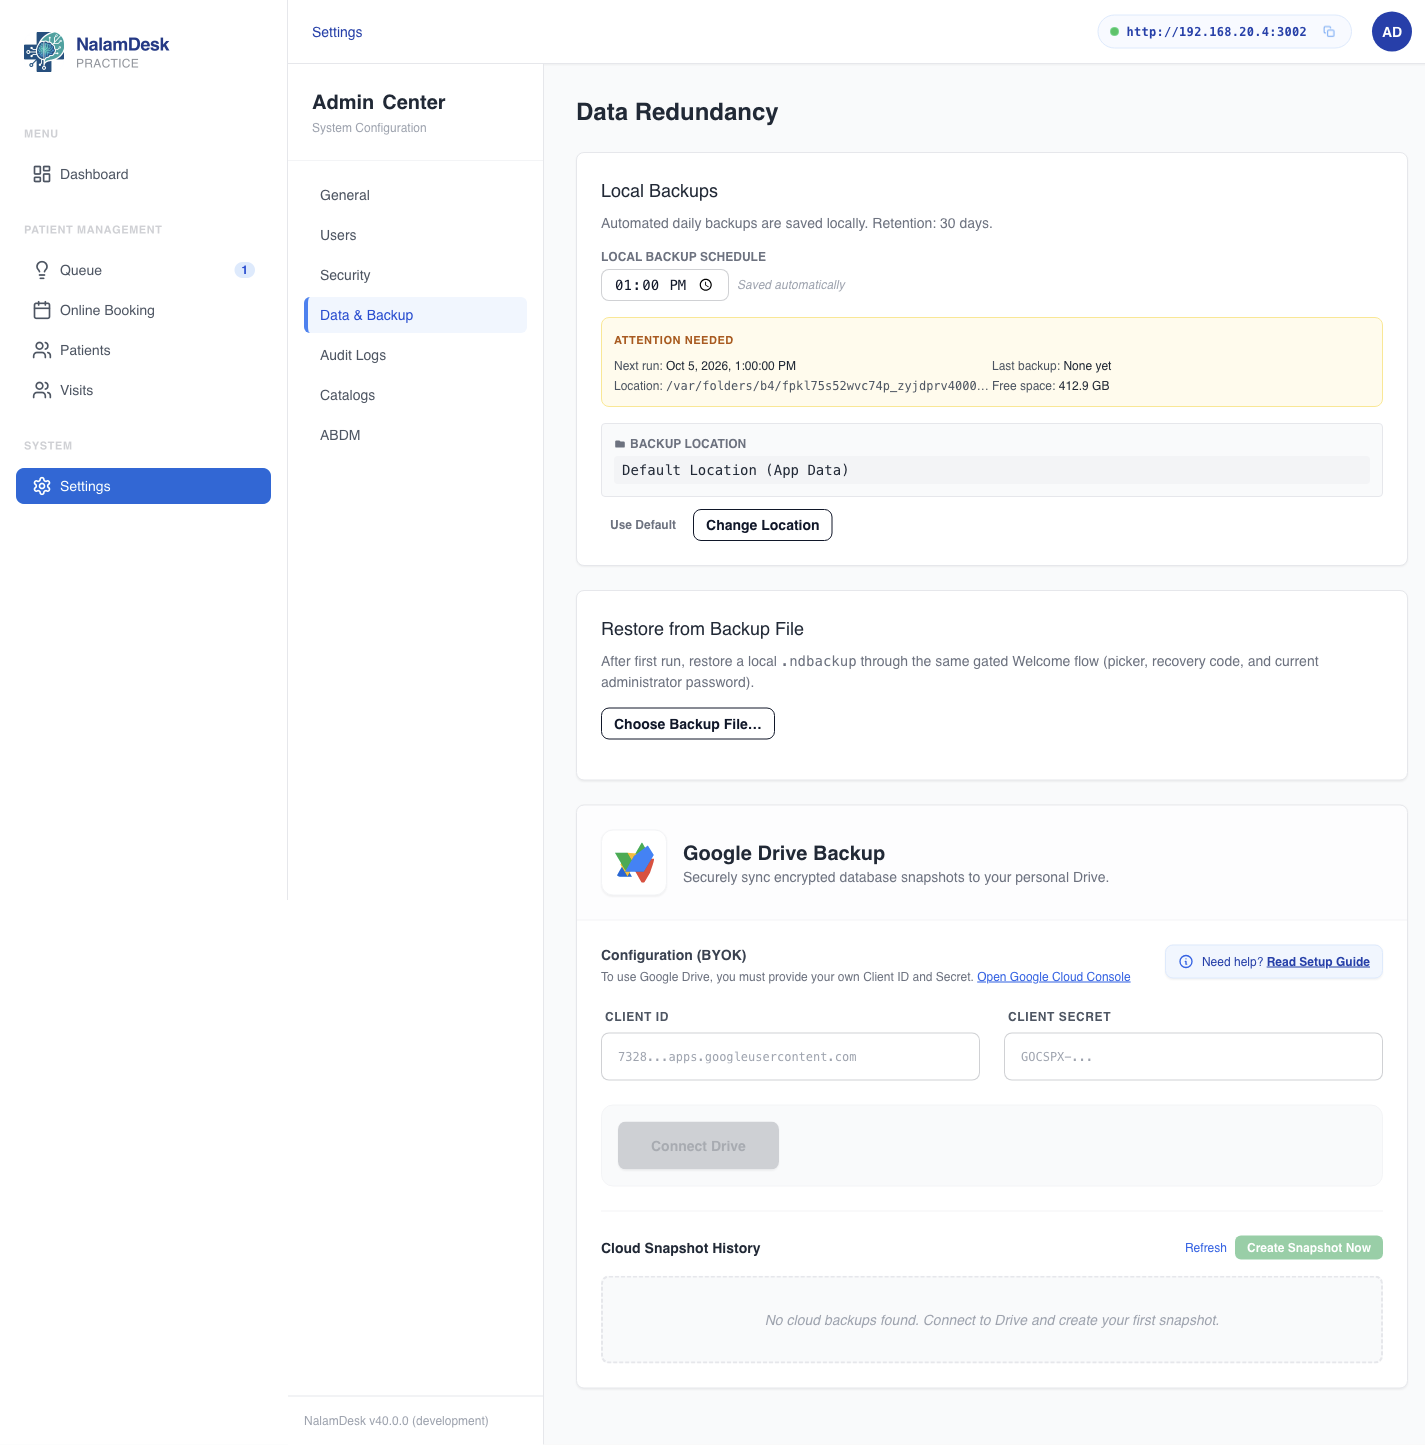Open the Catalogs section
This screenshot has height=1445, width=1425.
tap(416, 395)
